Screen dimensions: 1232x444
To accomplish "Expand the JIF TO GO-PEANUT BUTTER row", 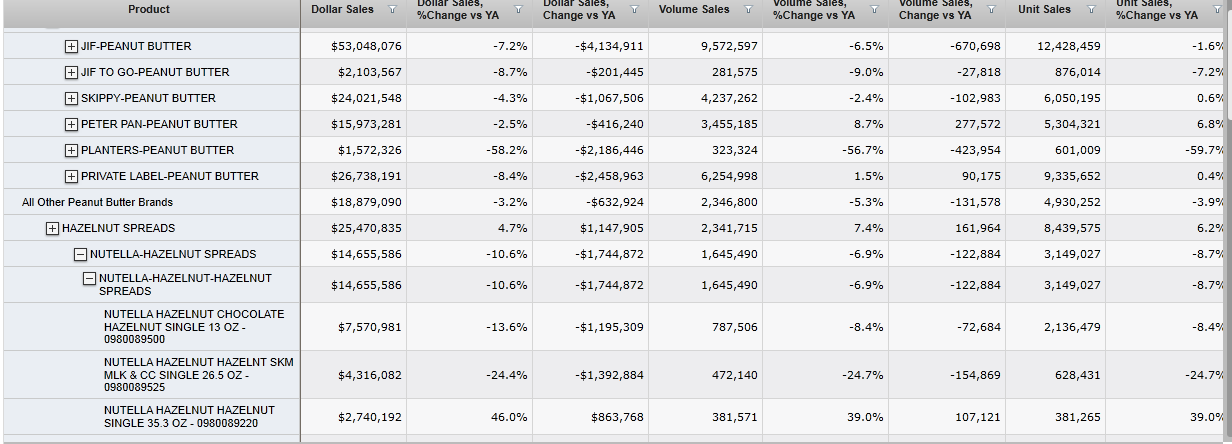I will tap(71, 72).
